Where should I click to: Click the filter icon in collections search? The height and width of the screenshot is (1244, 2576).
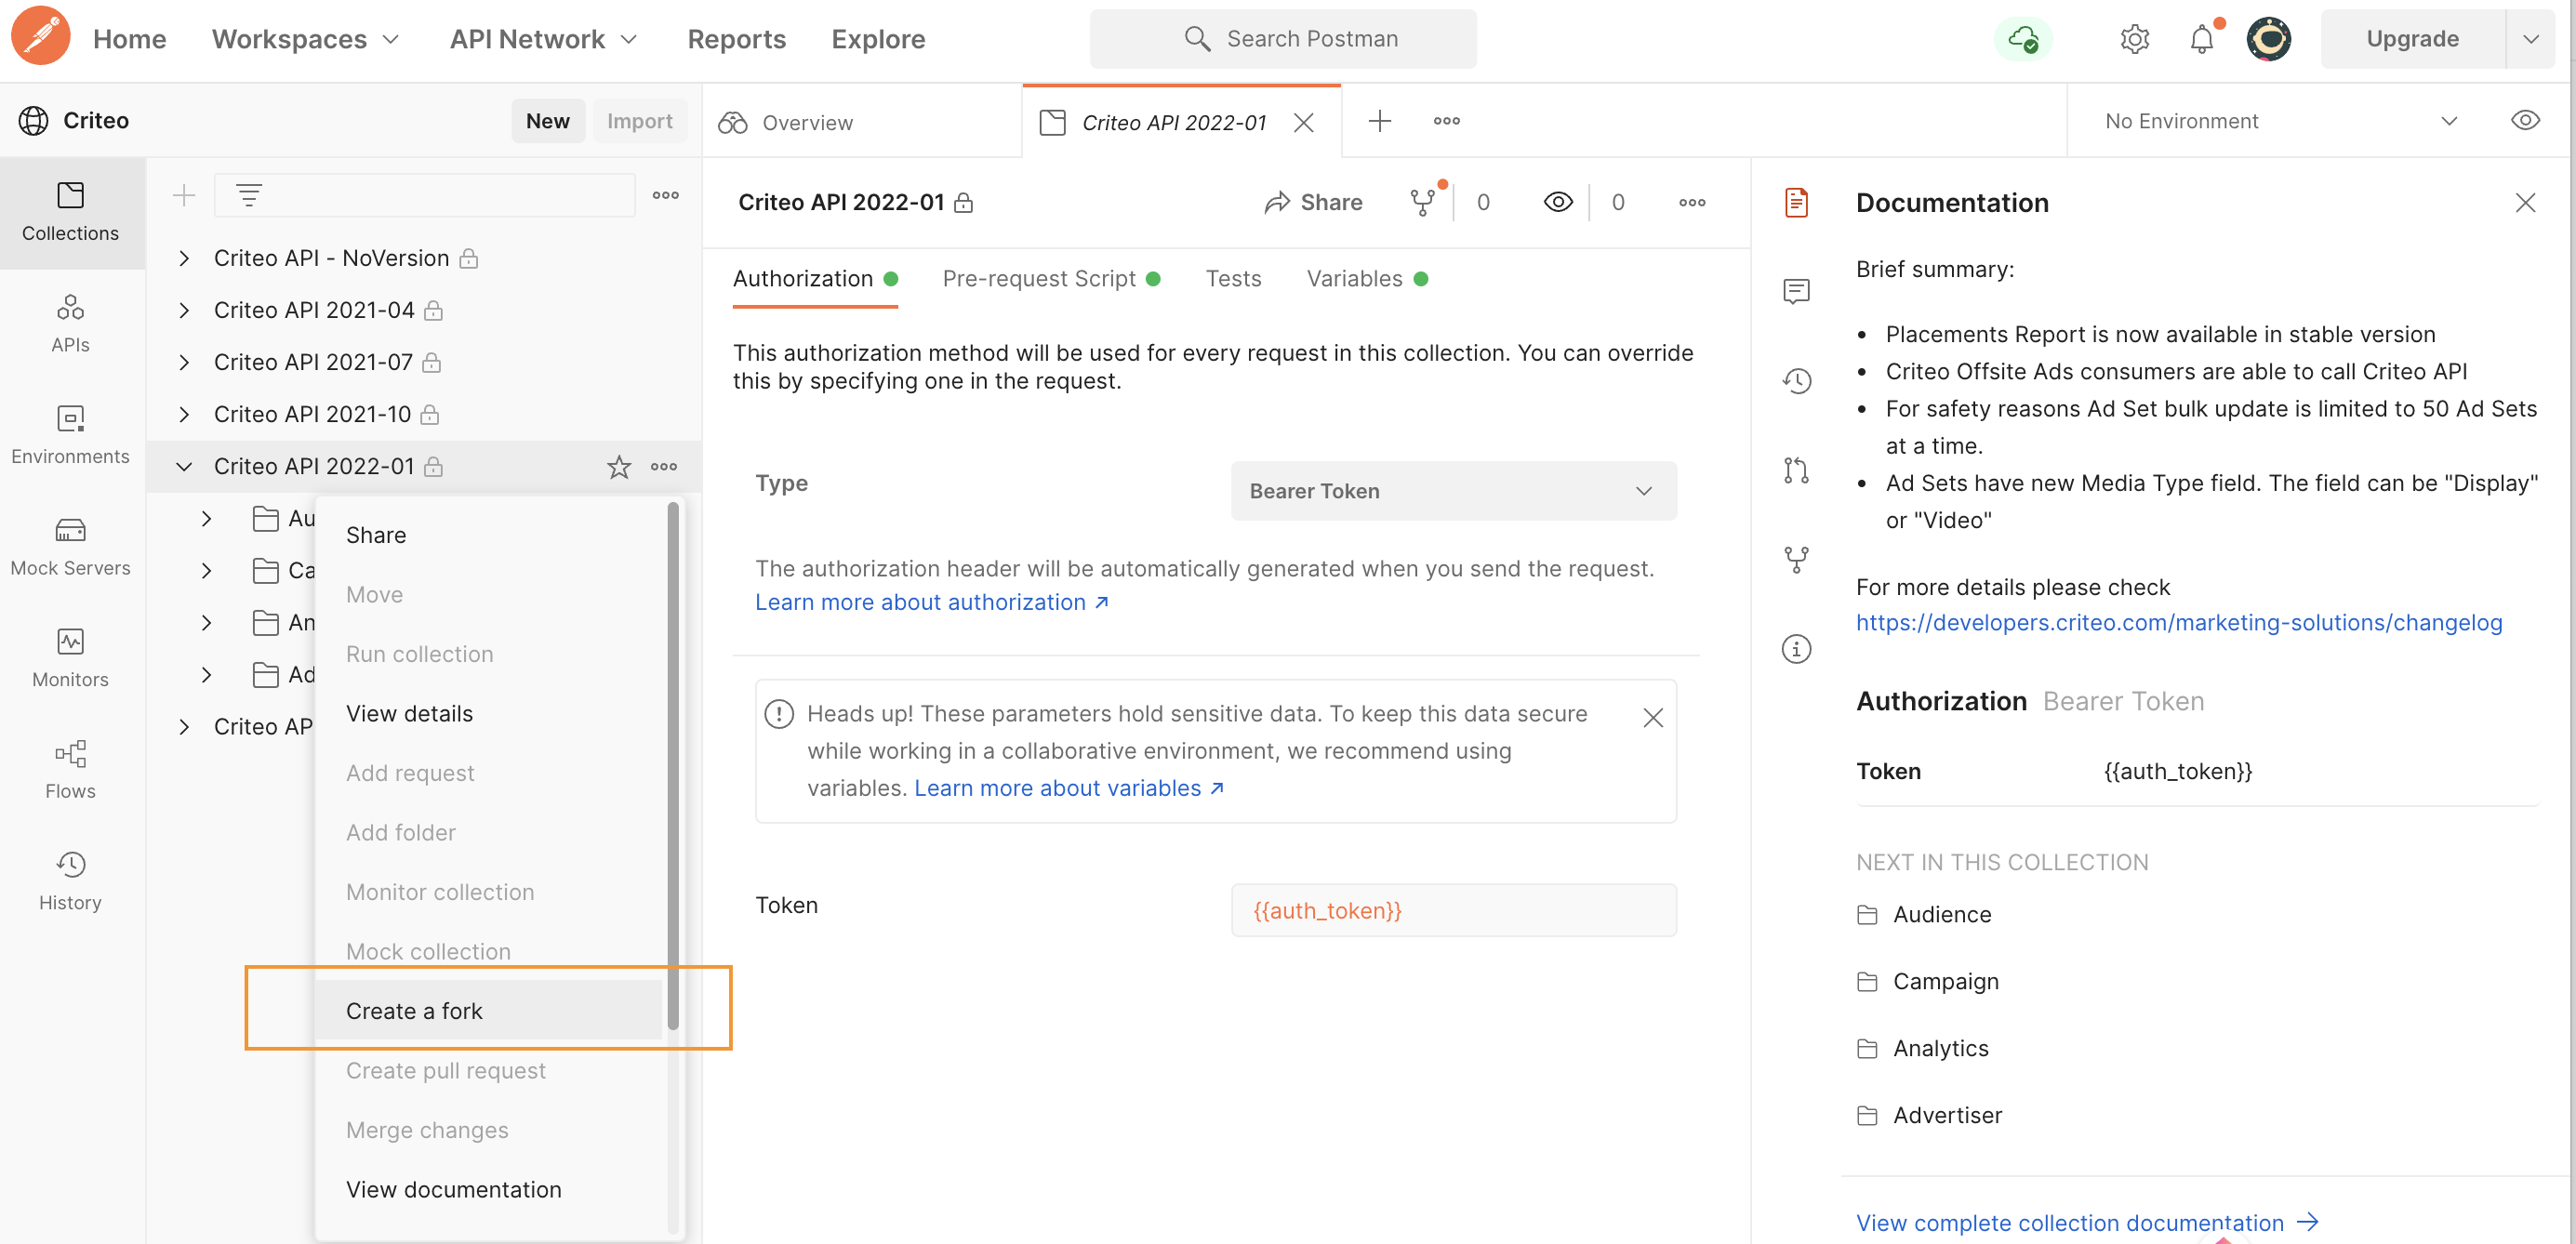249,195
